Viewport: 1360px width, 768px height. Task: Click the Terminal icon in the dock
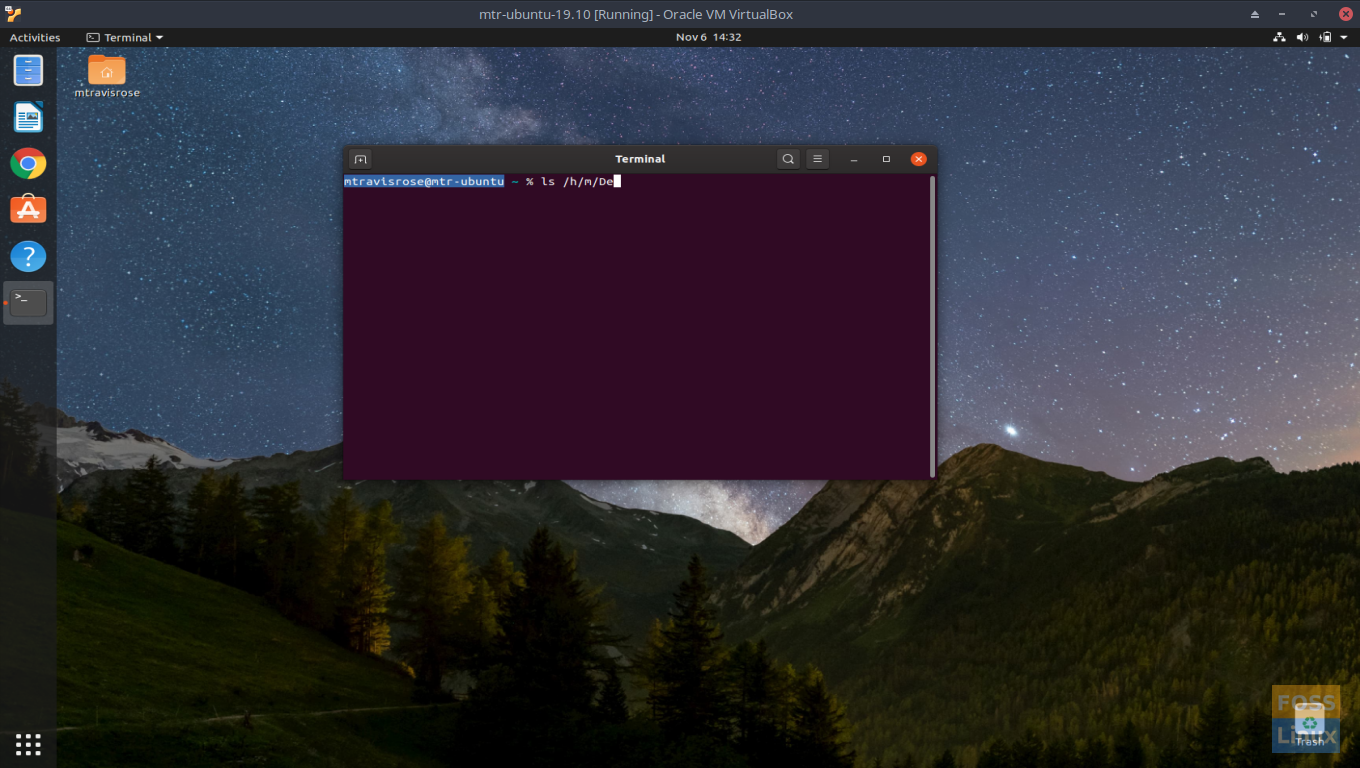click(x=28, y=302)
